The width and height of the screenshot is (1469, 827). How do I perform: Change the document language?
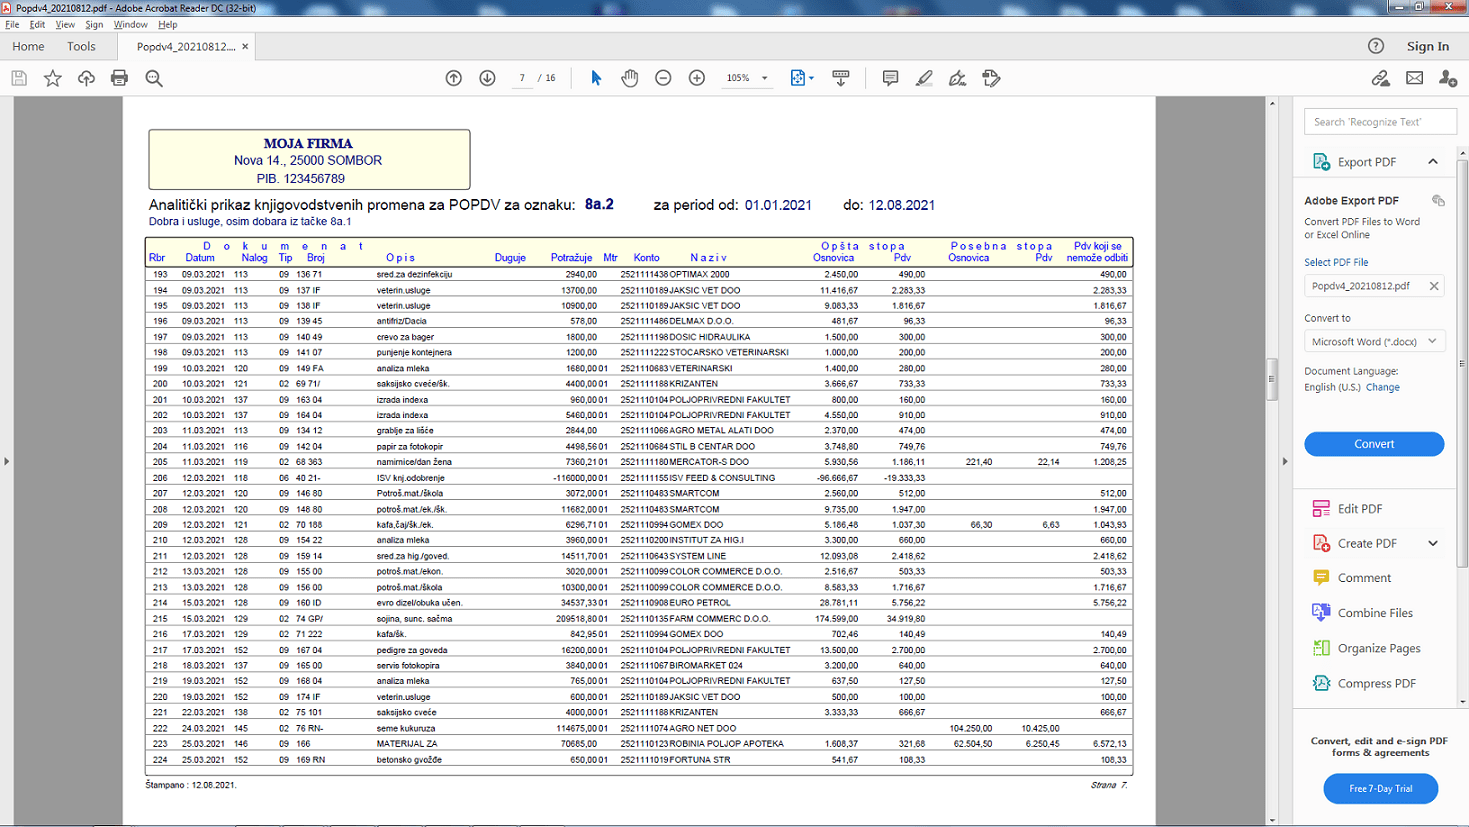tap(1383, 387)
